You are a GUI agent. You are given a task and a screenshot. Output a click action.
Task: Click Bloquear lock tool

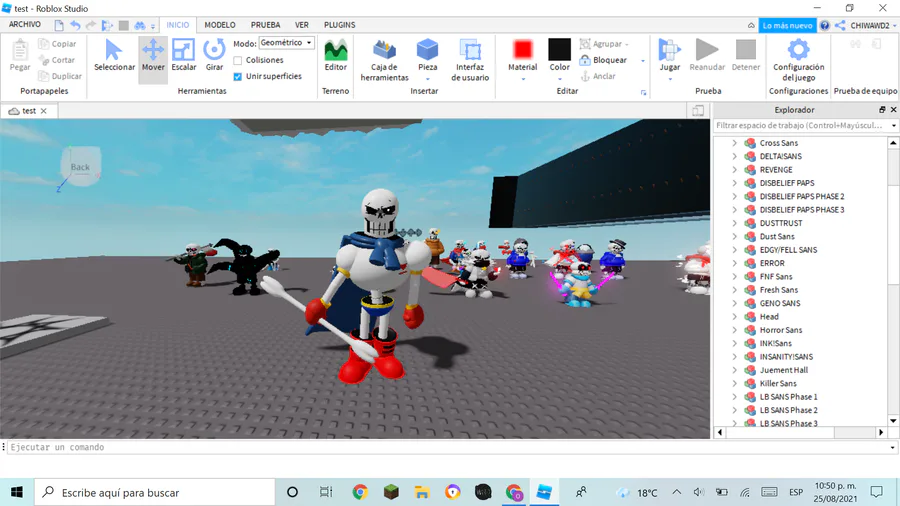click(x=603, y=60)
